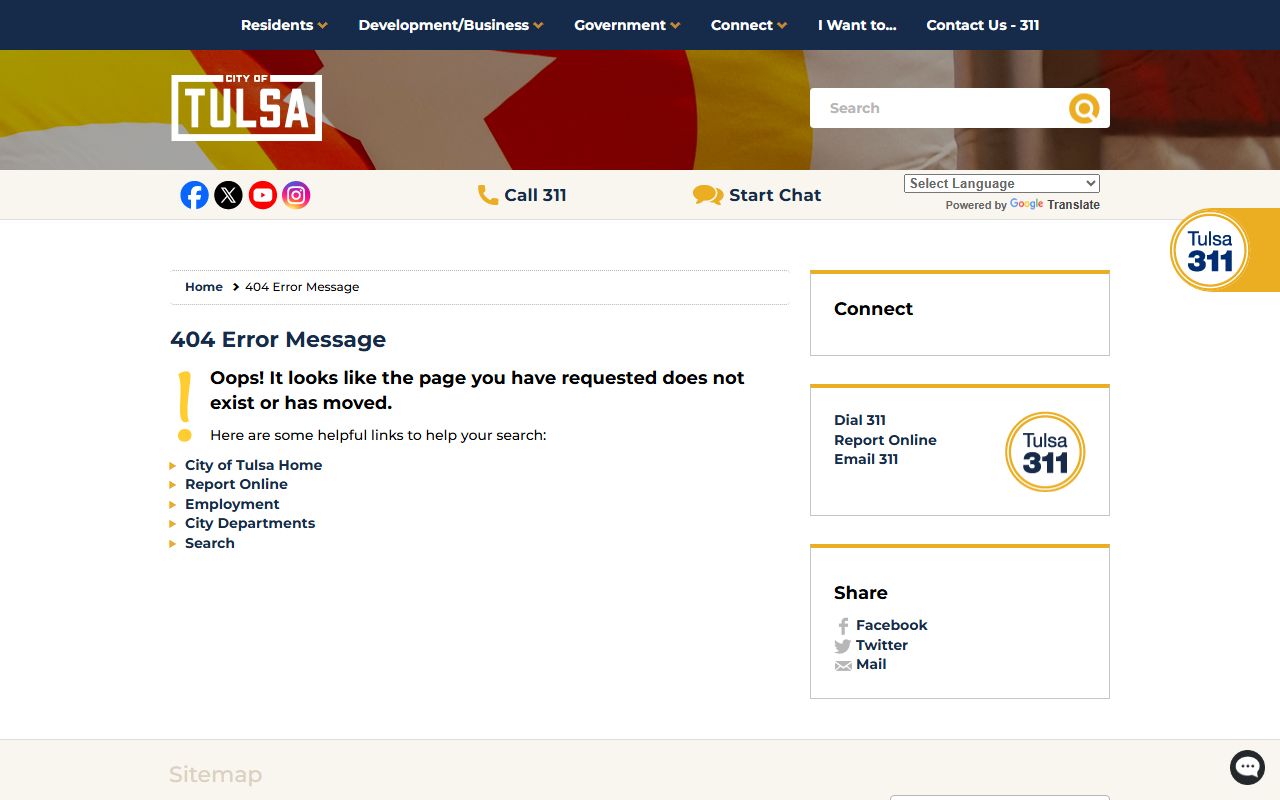Image resolution: width=1280 pixels, height=800 pixels.
Task: Expand the Government menu
Action: pos(626,25)
